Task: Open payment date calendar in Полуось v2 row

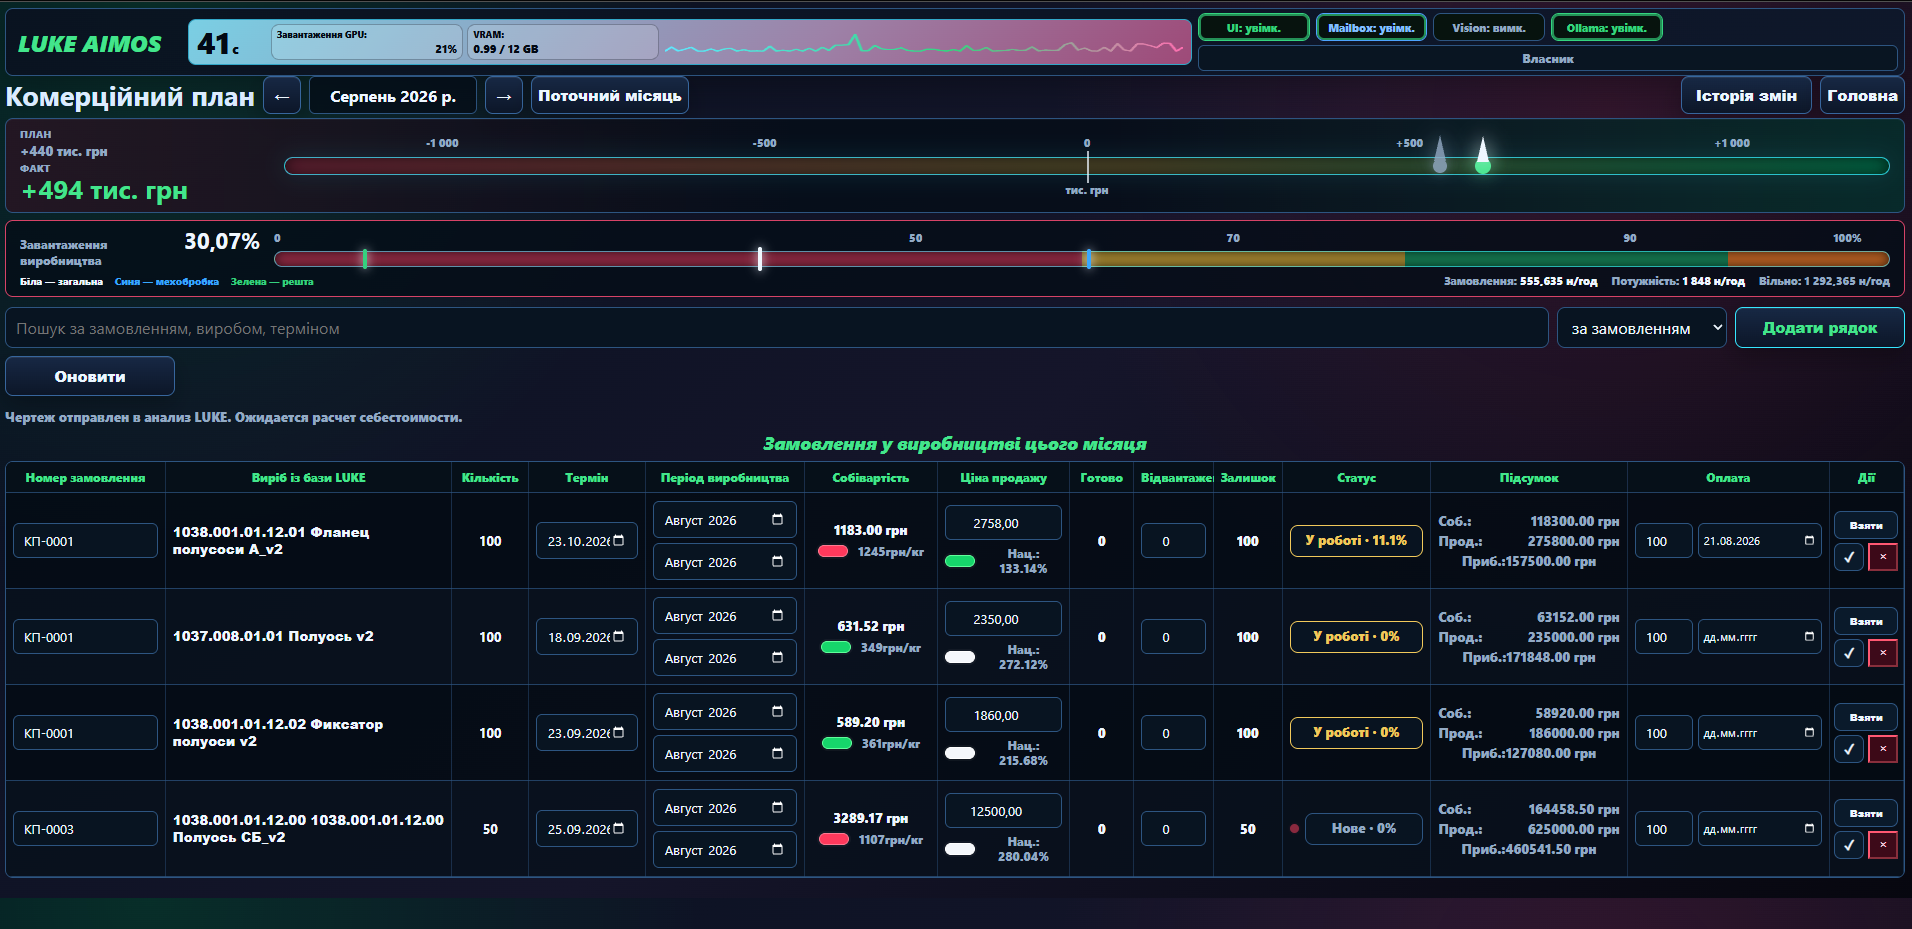Action: pos(1809,637)
